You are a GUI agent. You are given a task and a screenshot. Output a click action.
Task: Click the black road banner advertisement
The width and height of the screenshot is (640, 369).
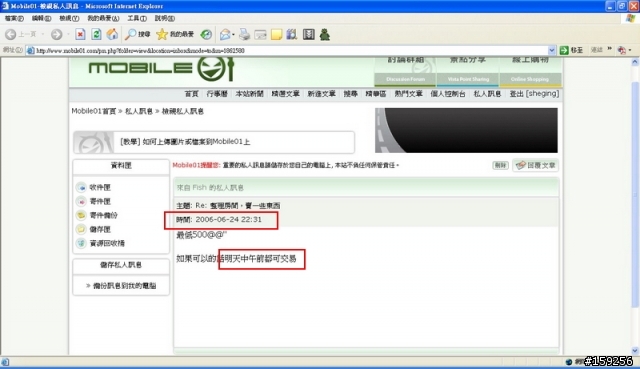coord(466,130)
